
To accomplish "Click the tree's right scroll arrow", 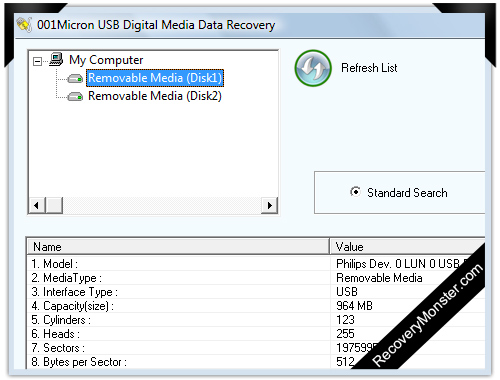I will coord(270,205).
